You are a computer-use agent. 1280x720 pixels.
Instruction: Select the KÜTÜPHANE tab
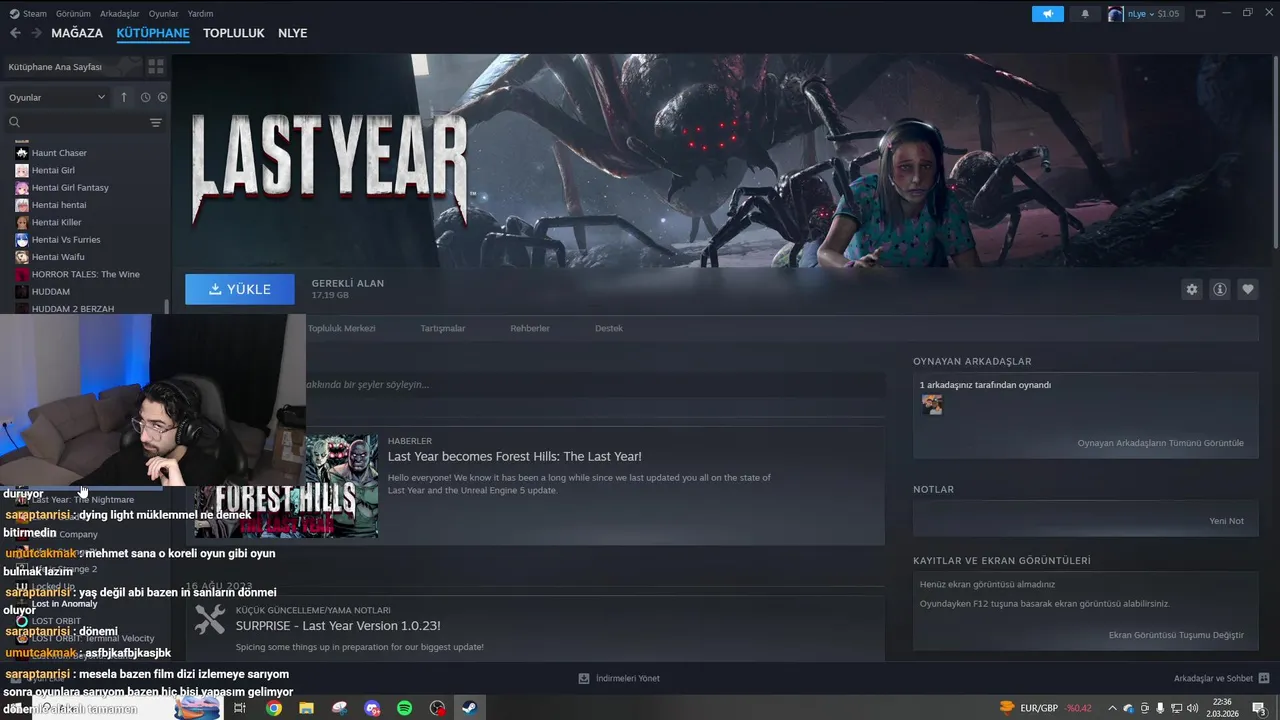coord(153,33)
